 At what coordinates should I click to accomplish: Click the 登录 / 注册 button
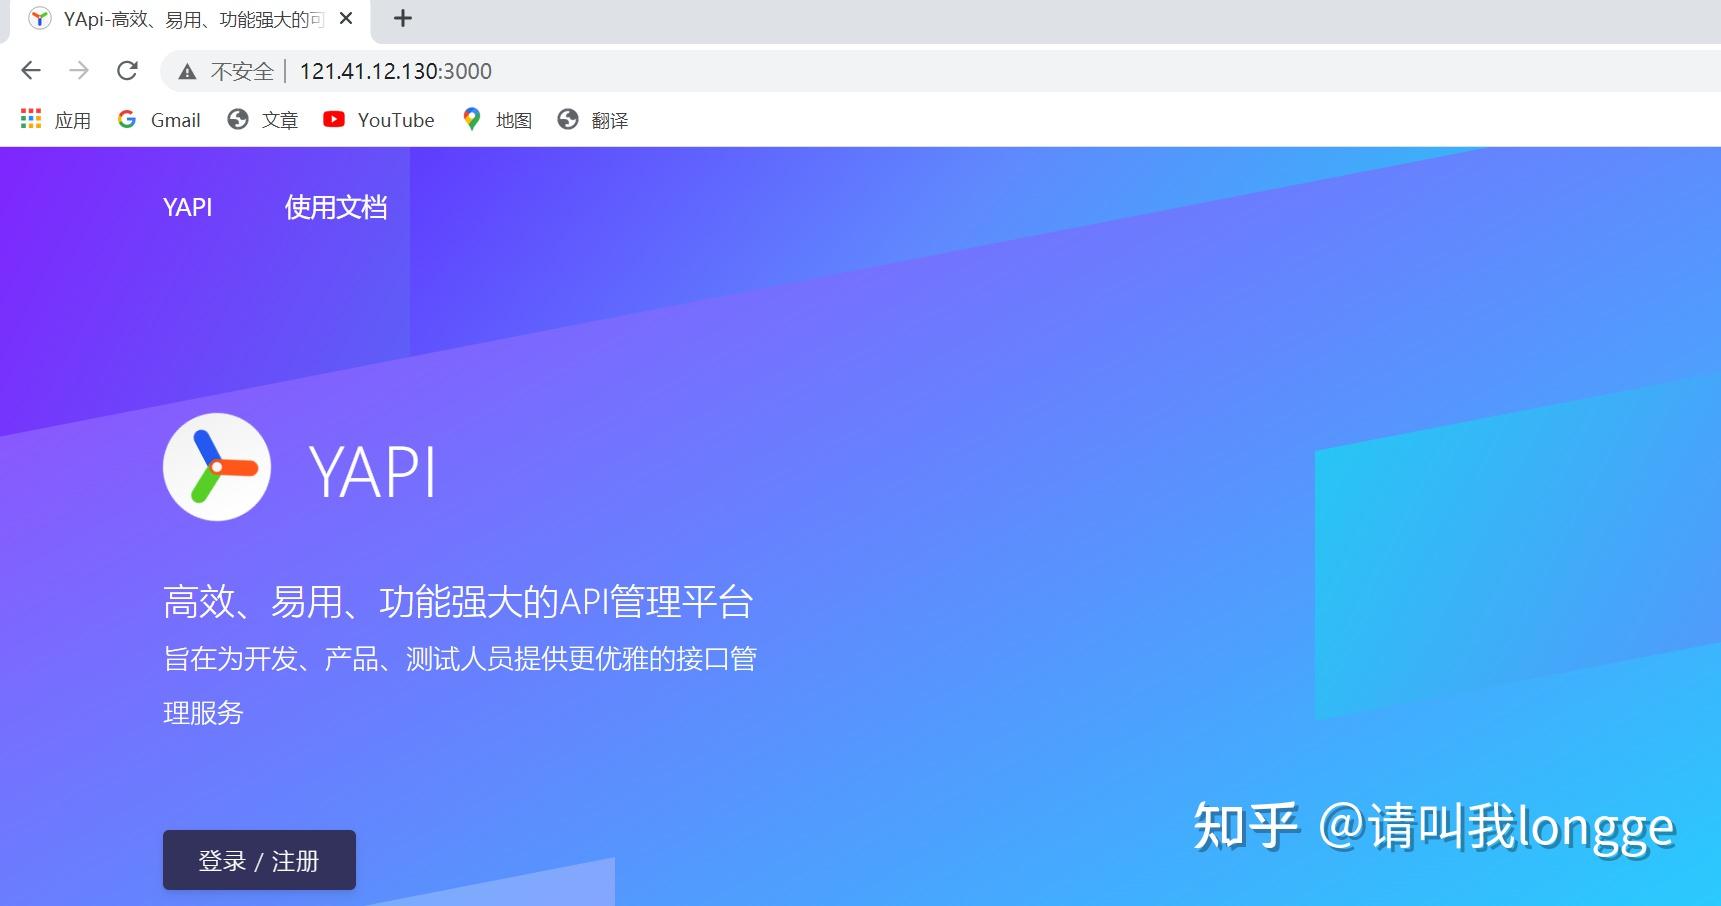point(259,860)
